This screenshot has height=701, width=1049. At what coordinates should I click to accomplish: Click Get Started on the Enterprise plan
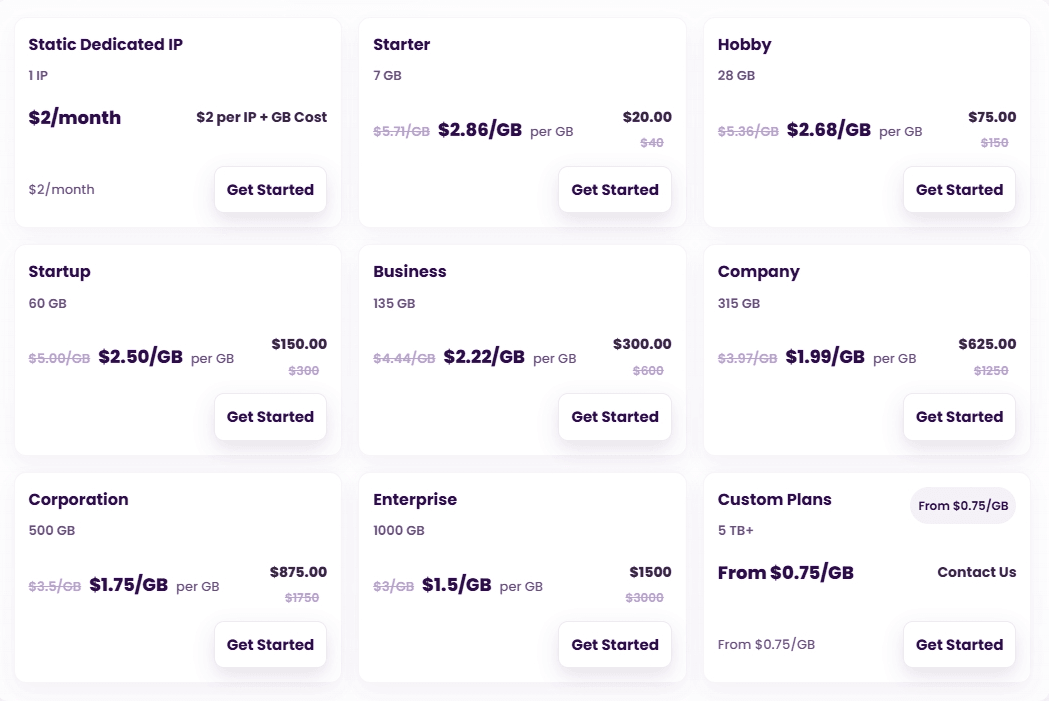pos(615,645)
